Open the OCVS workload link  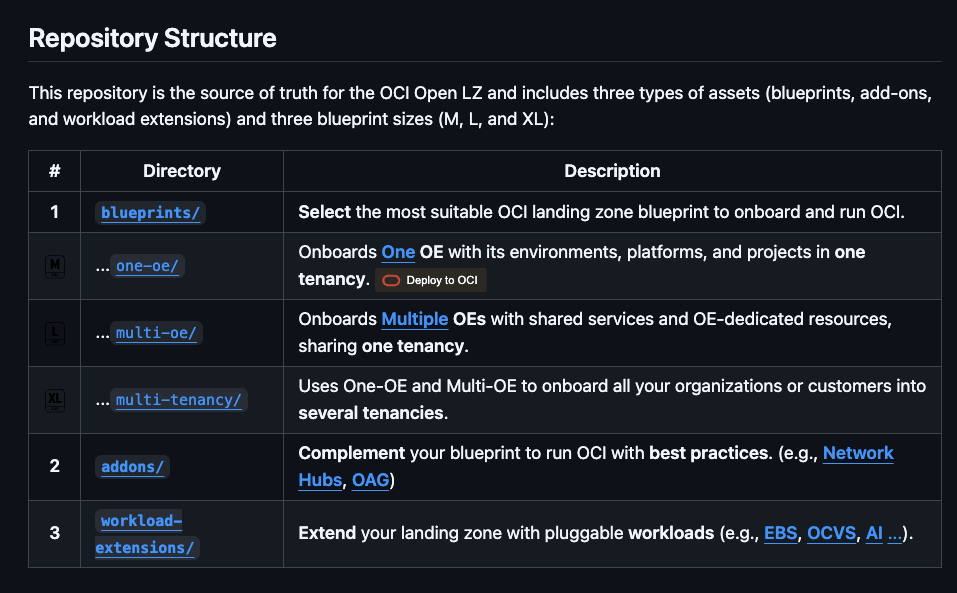831,534
